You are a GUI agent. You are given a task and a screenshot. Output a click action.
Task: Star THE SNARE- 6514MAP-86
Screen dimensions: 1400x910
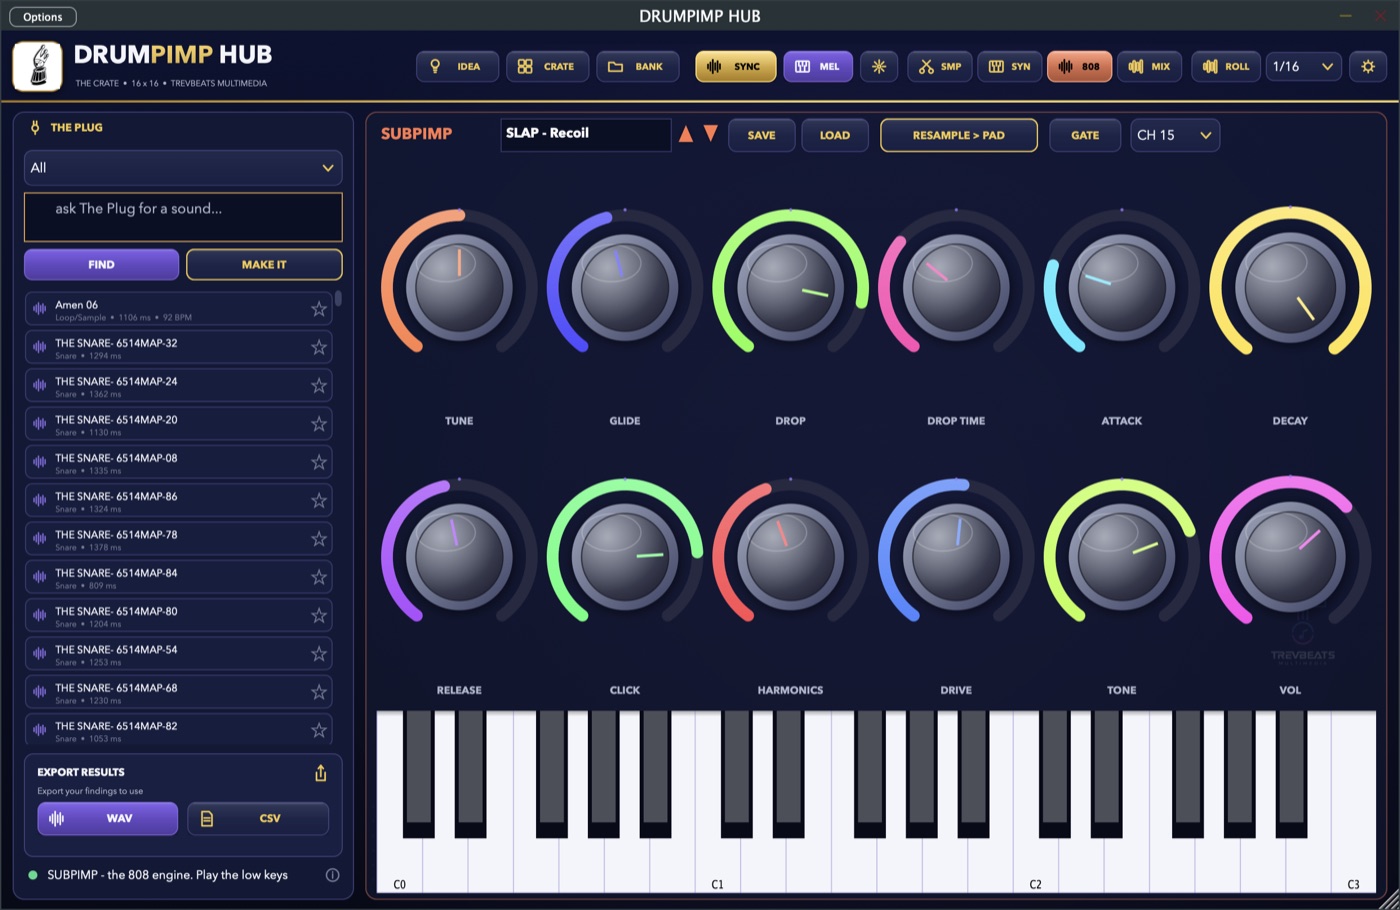pyautogui.click(x=319, y=501)
